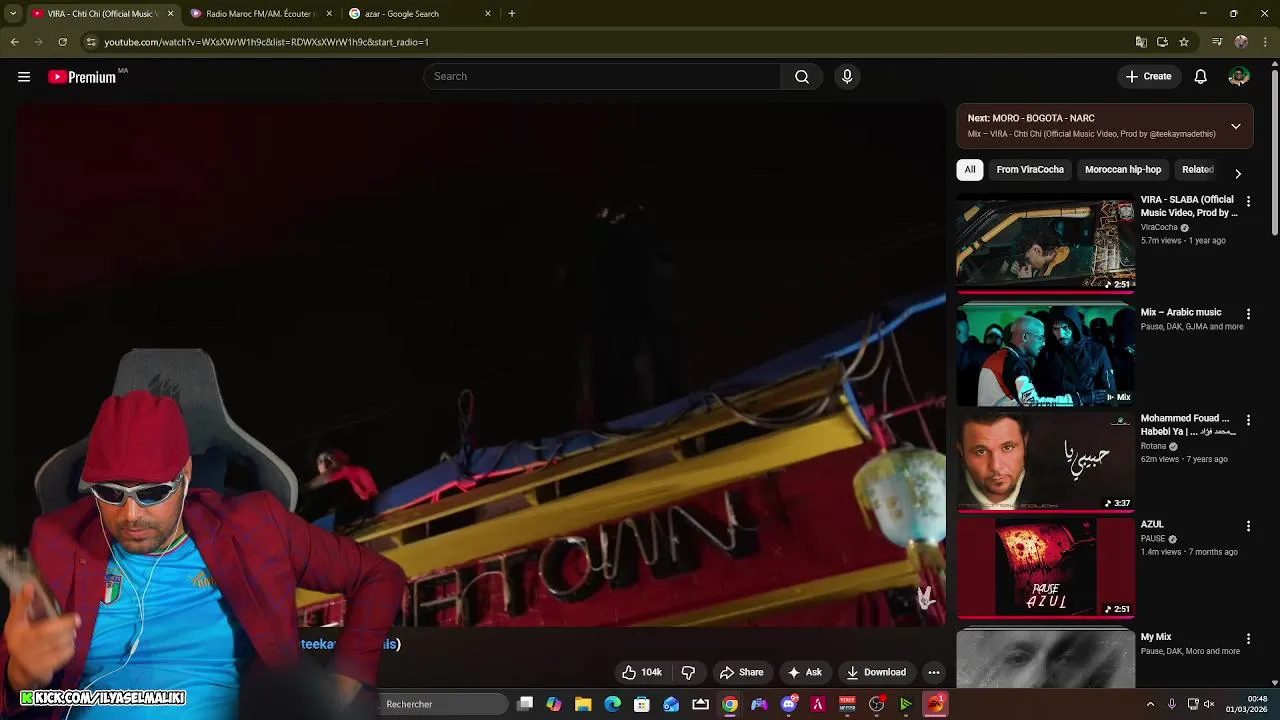Open the Chrome profile avatar
This screenshot has height=720, width=1280.
(x=1241, y=42)
